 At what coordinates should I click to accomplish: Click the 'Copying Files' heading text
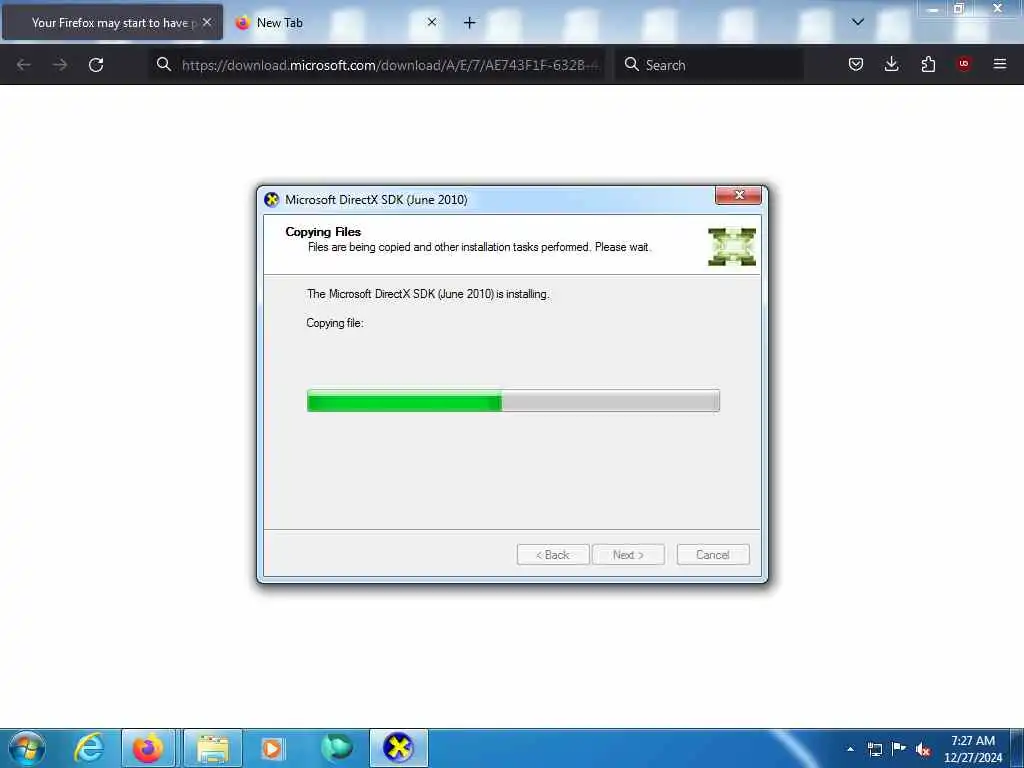click(x=323, y=232)
